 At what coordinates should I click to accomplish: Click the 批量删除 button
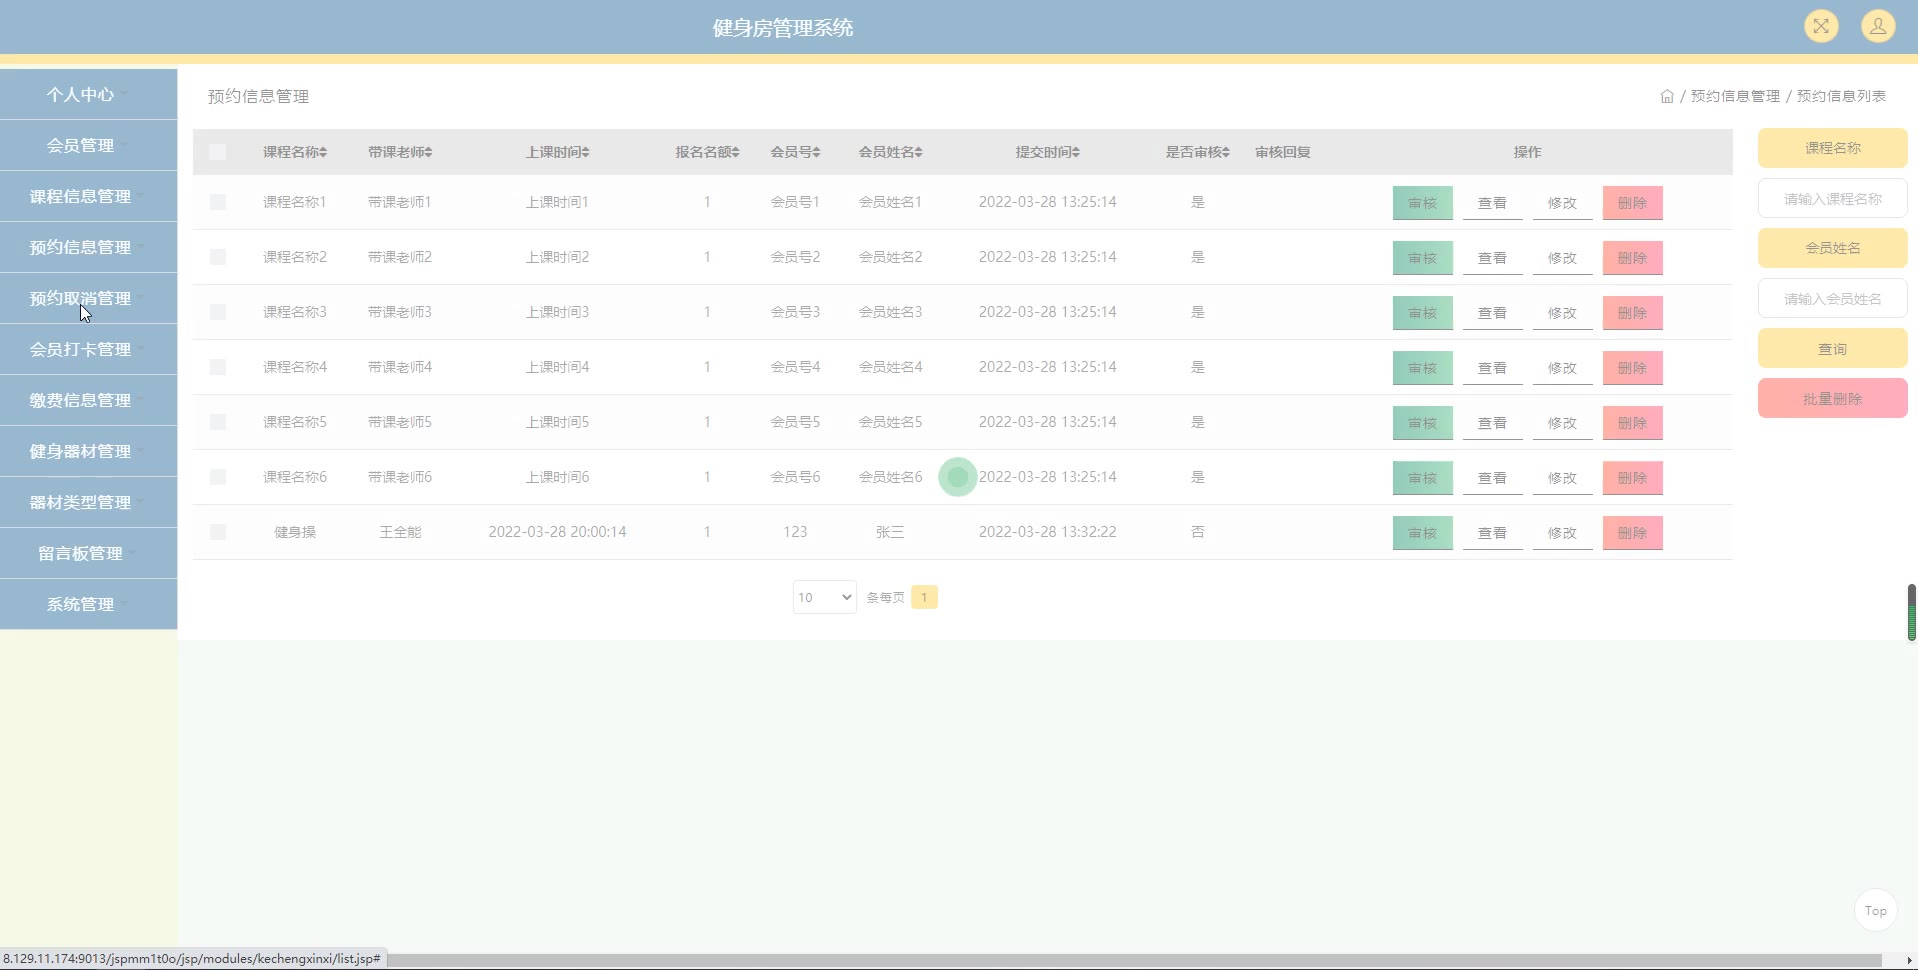click(1831, 399)
